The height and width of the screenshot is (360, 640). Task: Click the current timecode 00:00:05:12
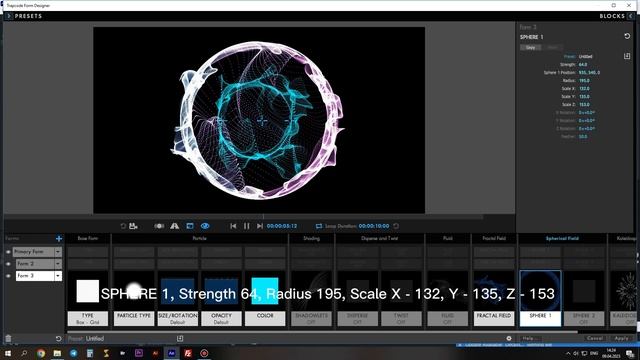click(x=282, y=226)
